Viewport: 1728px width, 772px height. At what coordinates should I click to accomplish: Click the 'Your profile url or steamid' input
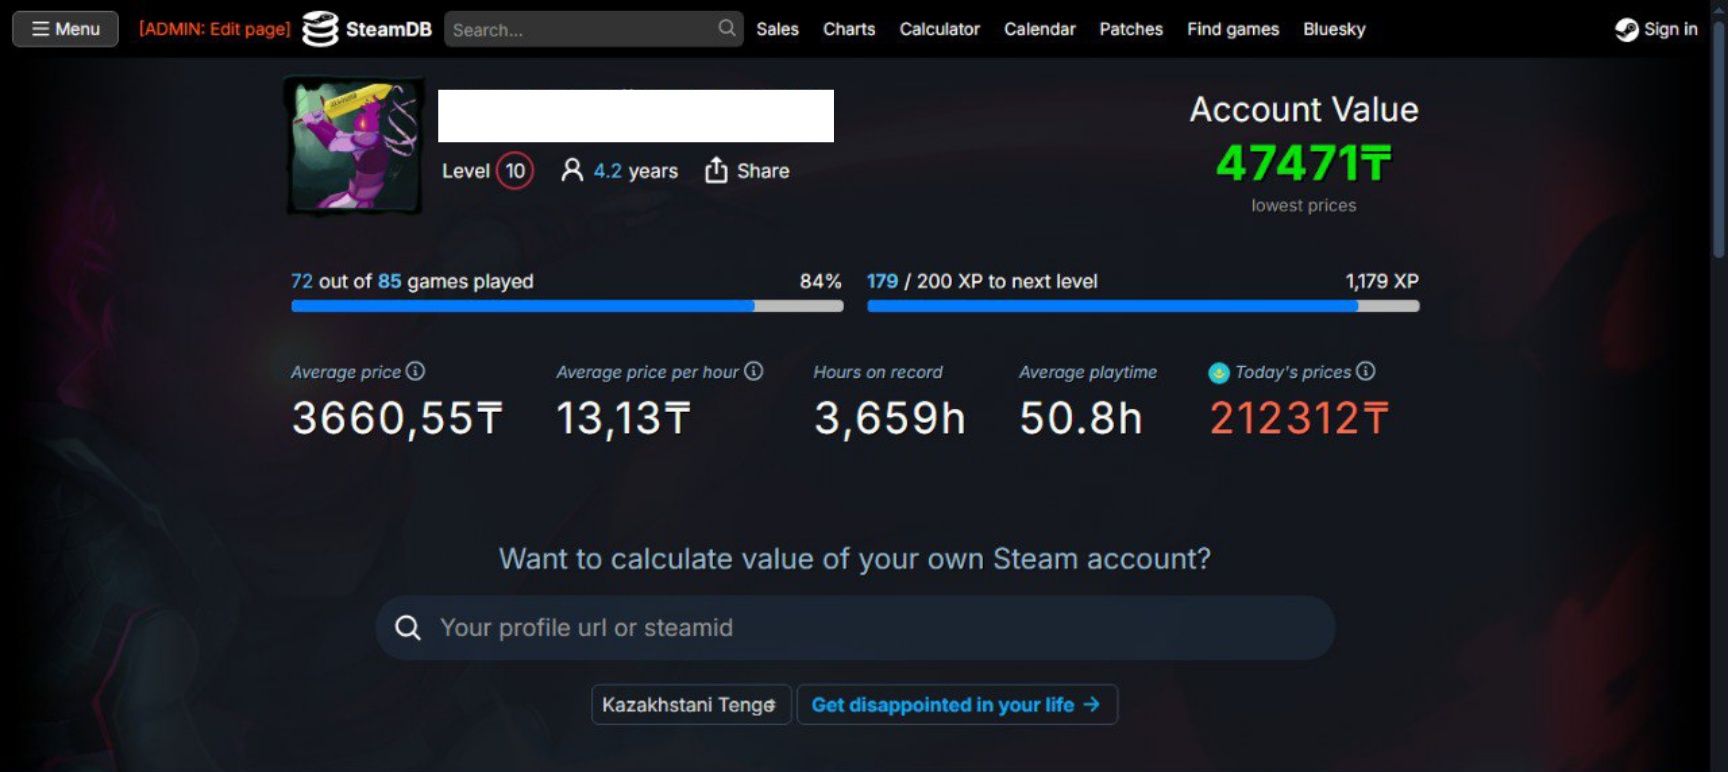tap(855, 628)
